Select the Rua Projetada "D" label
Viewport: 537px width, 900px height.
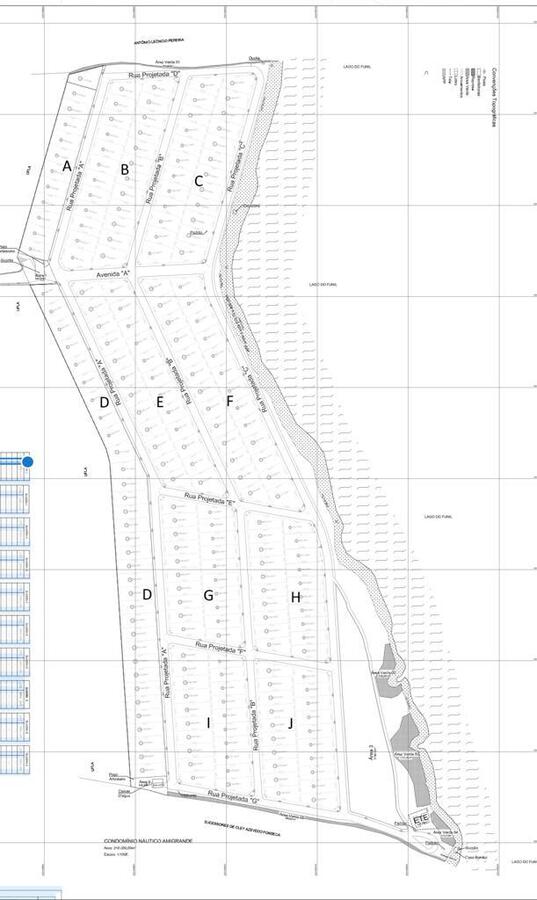point(154,75)
